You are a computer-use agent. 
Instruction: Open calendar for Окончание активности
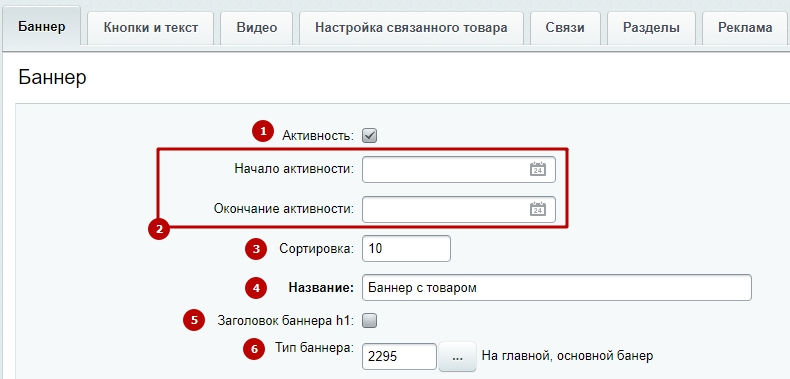(538, 209)
